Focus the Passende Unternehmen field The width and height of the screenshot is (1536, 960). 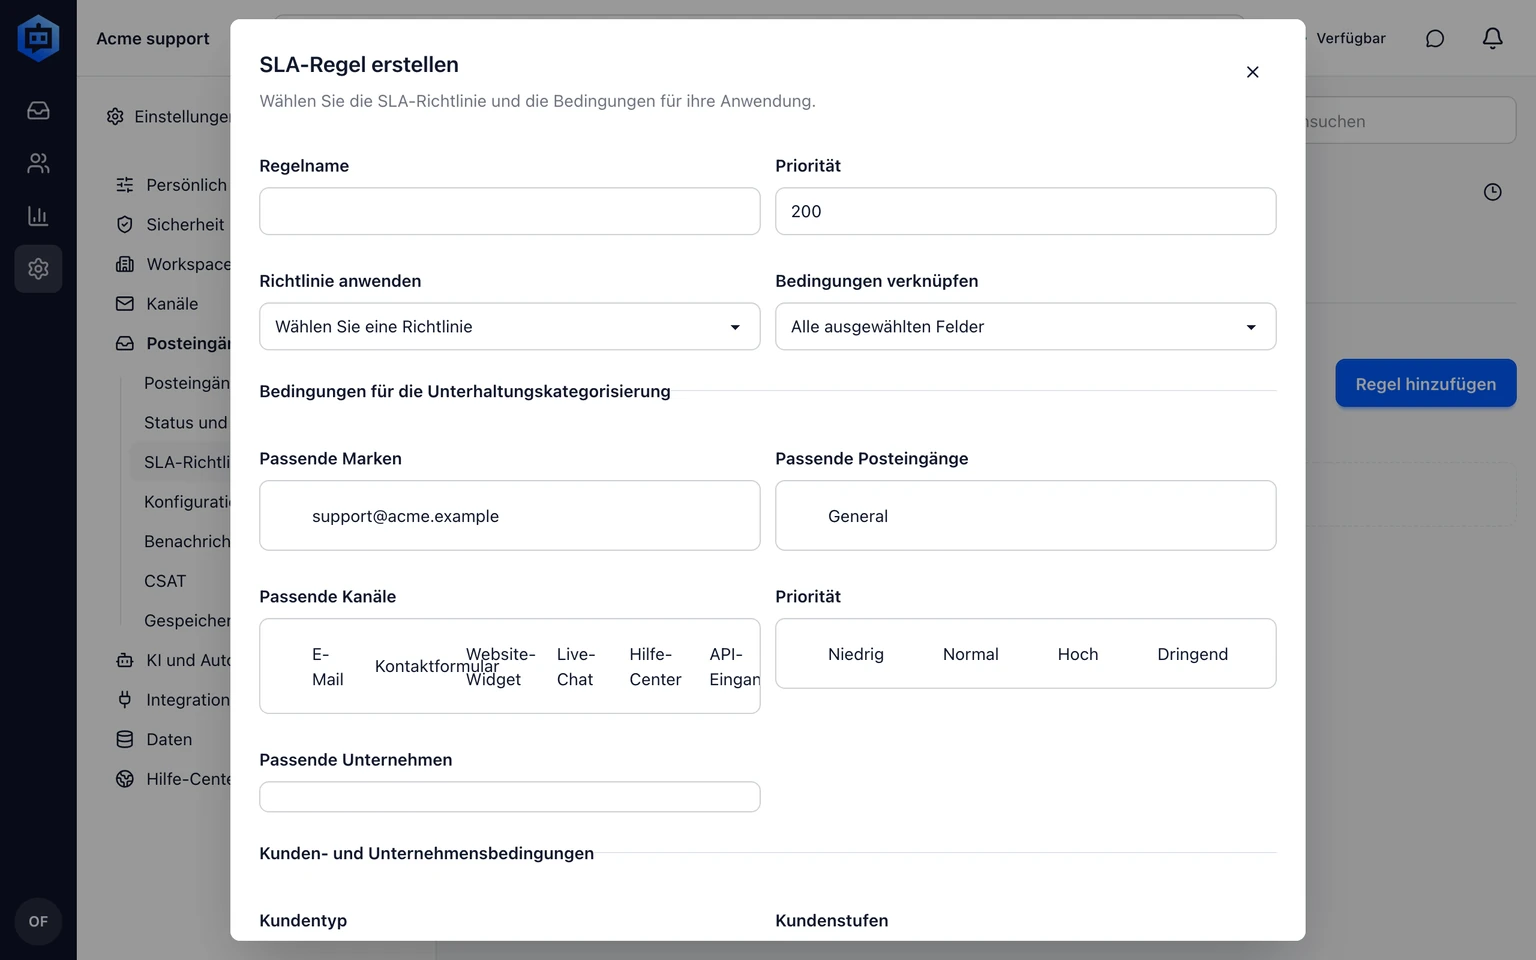tap(510, 797)
